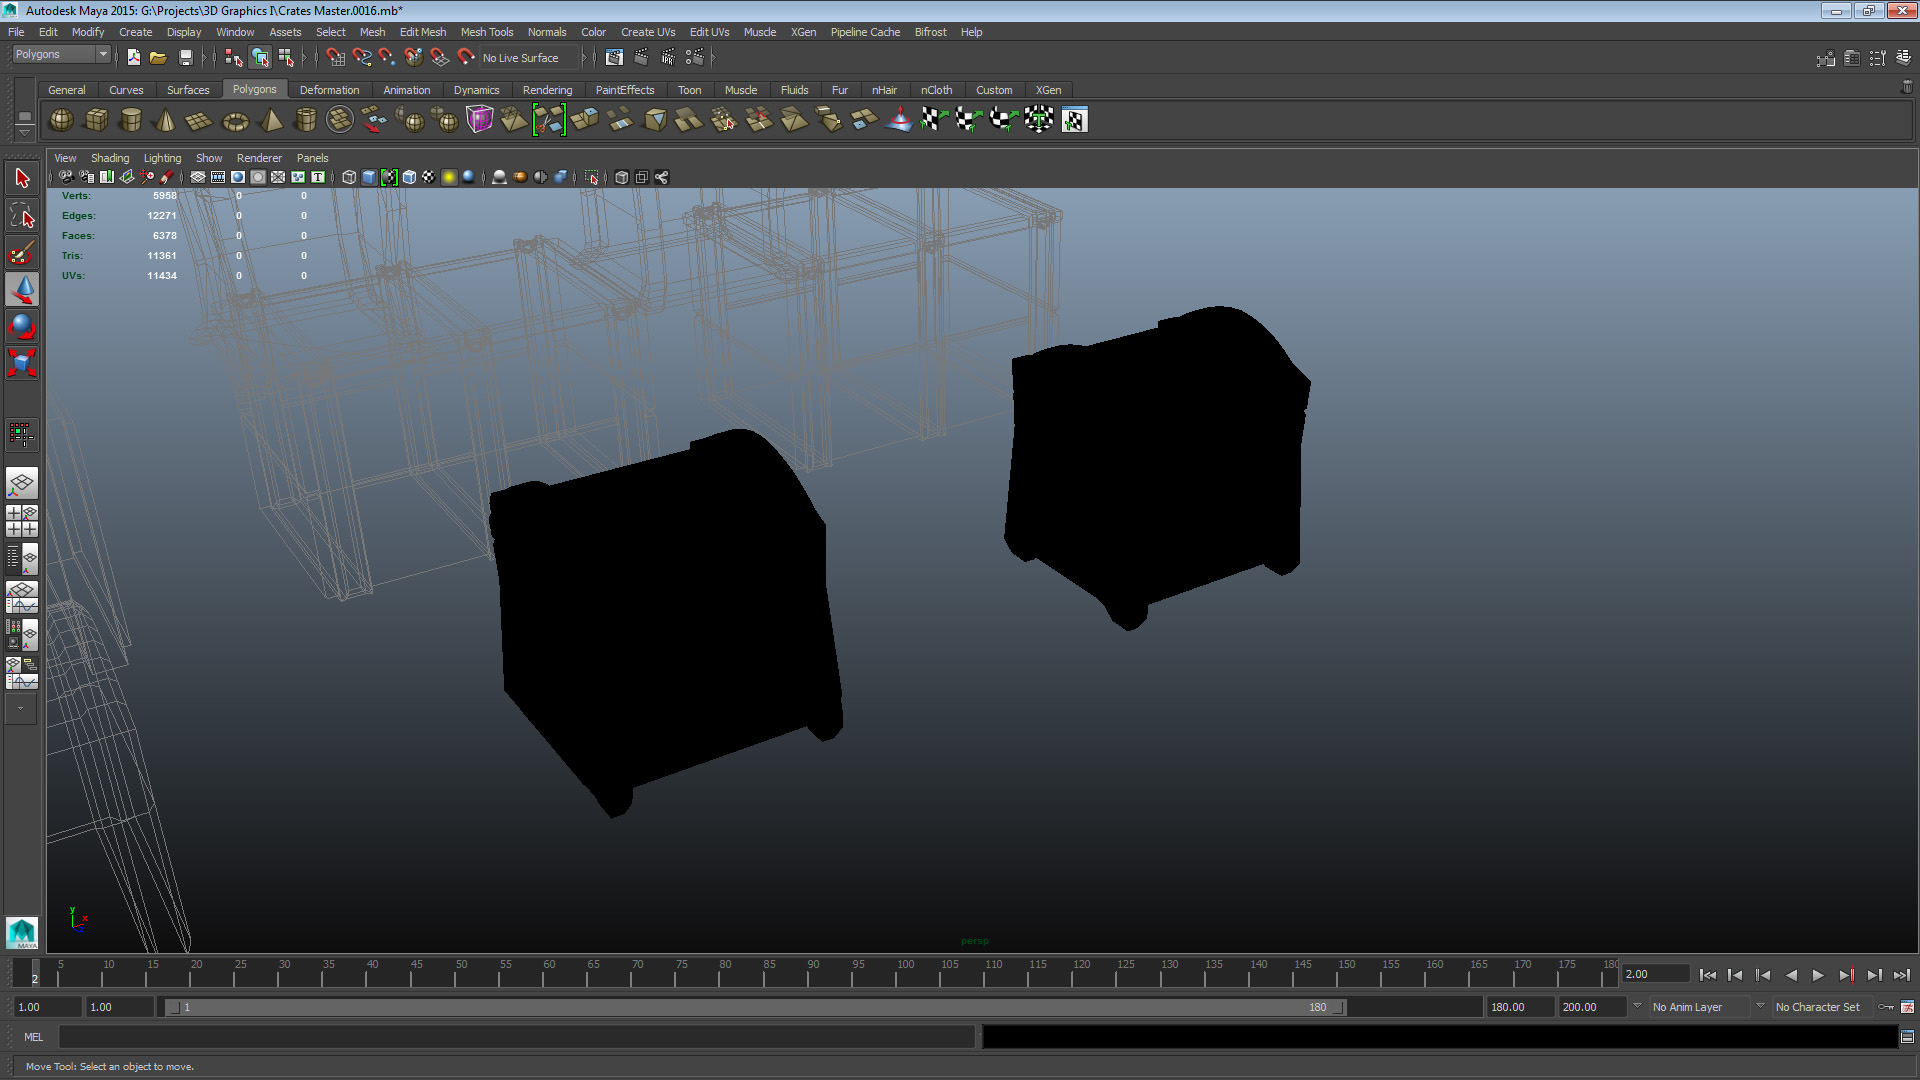1920x1080 pixels.
Task: Toggle use all lights bulb icon
Action: 449,177
